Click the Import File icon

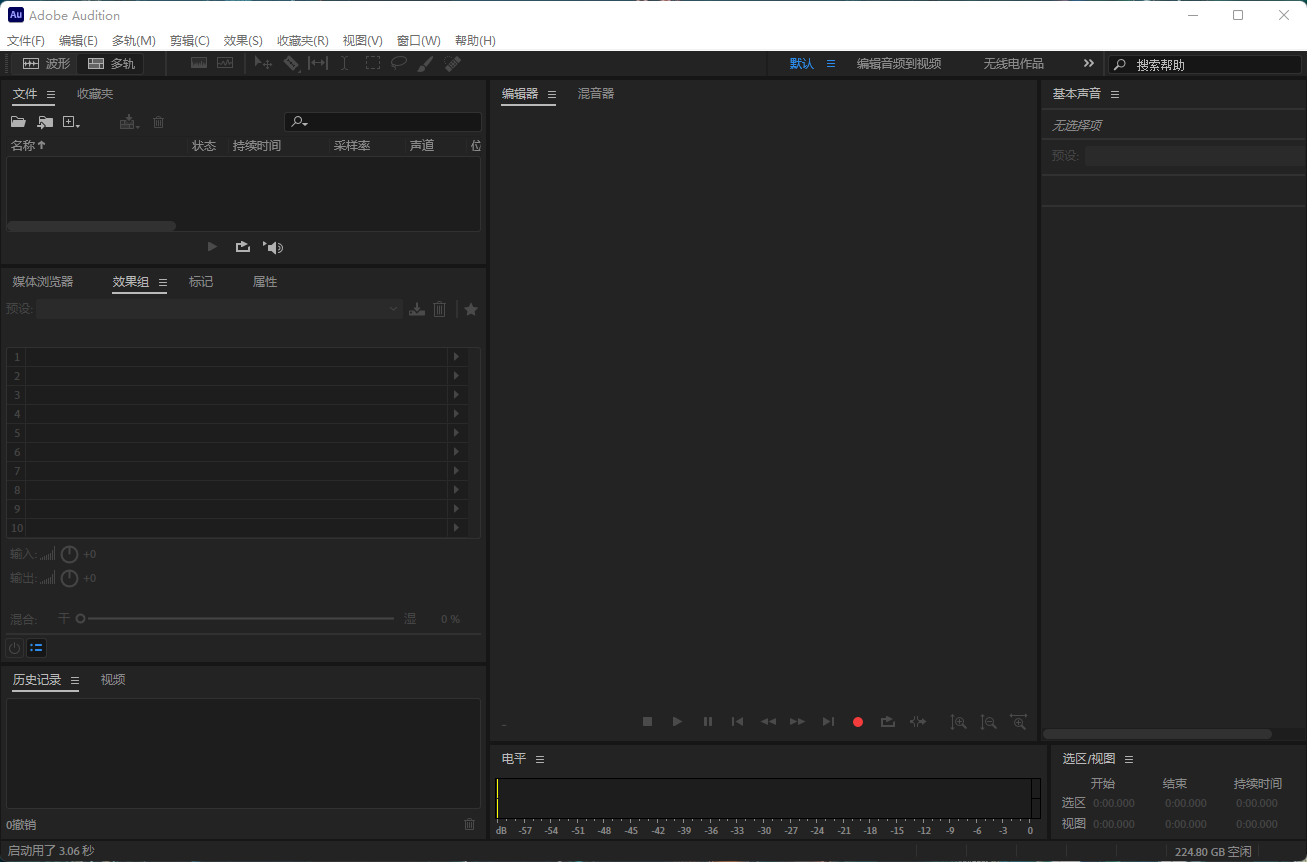click(x=45, y=122)
